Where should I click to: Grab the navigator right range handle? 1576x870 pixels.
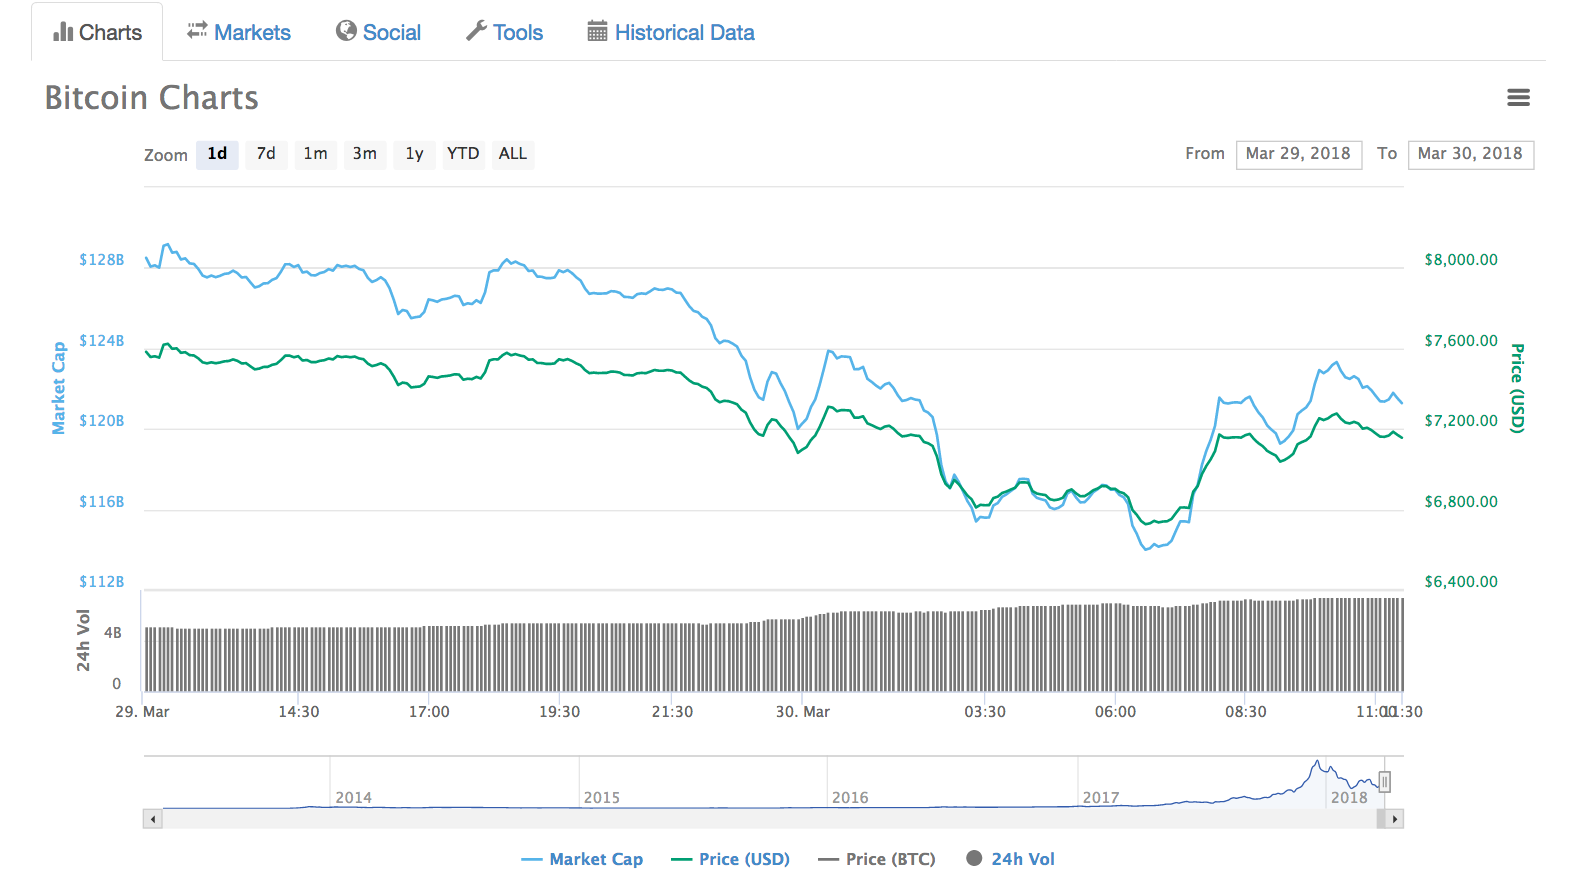click(1385, 782)
